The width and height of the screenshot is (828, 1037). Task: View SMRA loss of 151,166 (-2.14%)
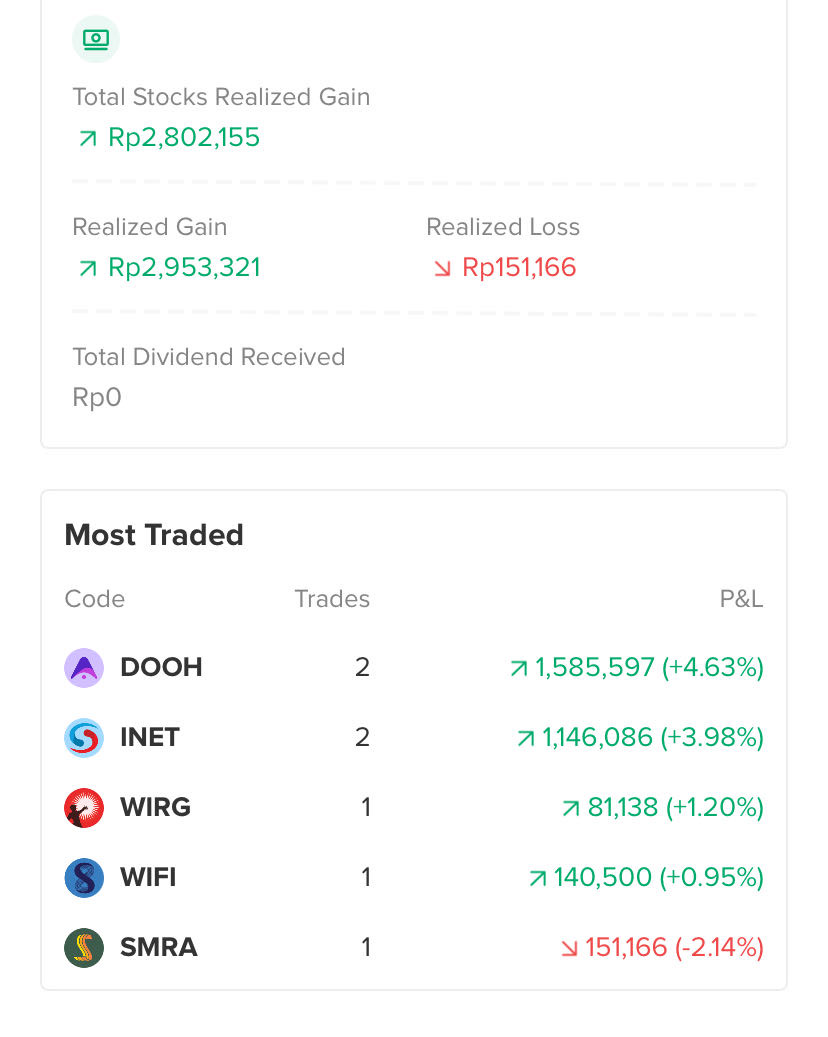click(x=662, y=948)
